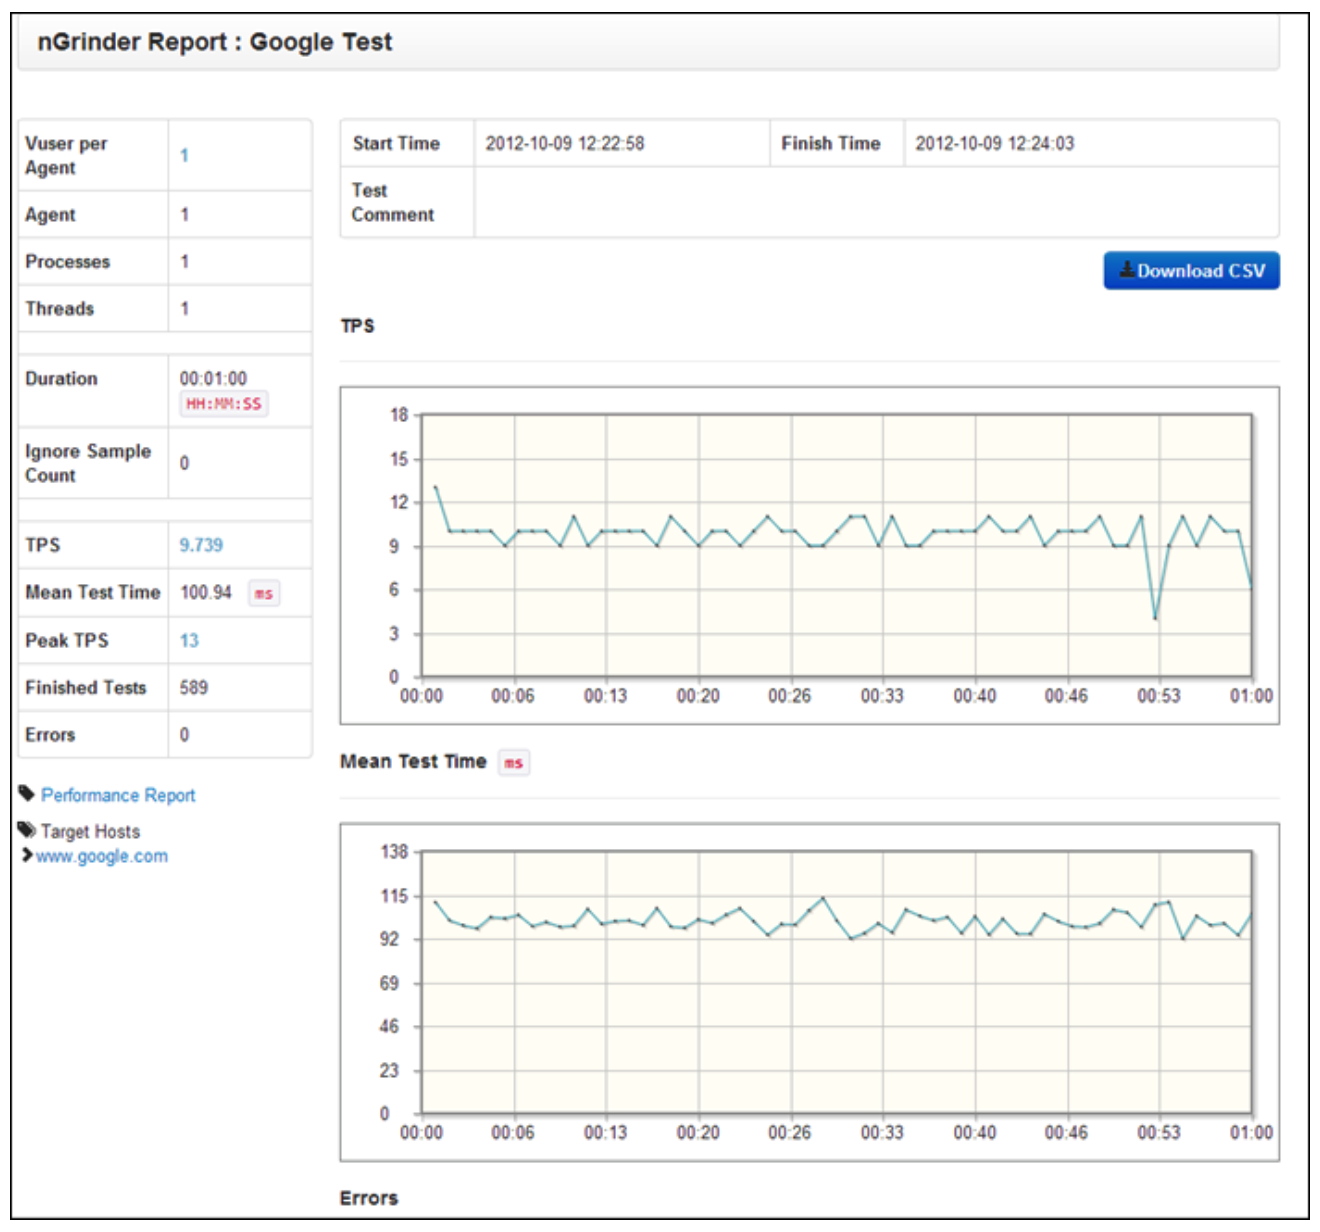This screenshot has width=1320, height=1232.
Task: Click the Ignore Sample Count label
Action: (88, 463)
